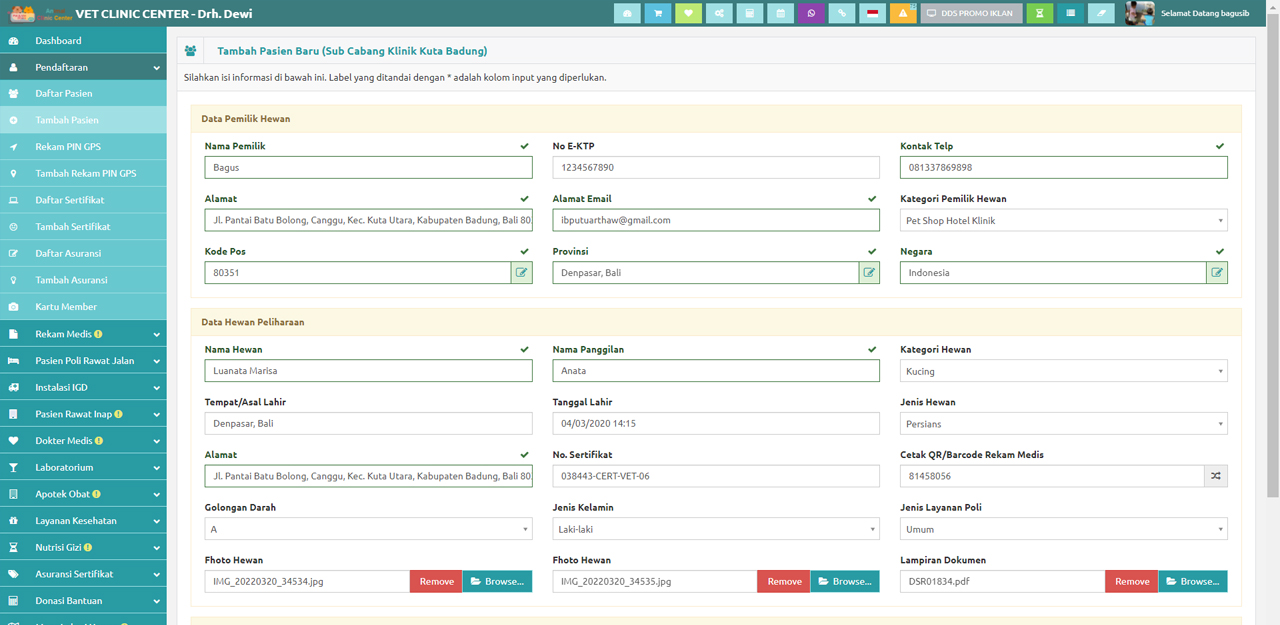Open Daftar Pasien in the sidebar
Image resolution: width=1280 pixels, height=625 pixels.
[64, 94]
